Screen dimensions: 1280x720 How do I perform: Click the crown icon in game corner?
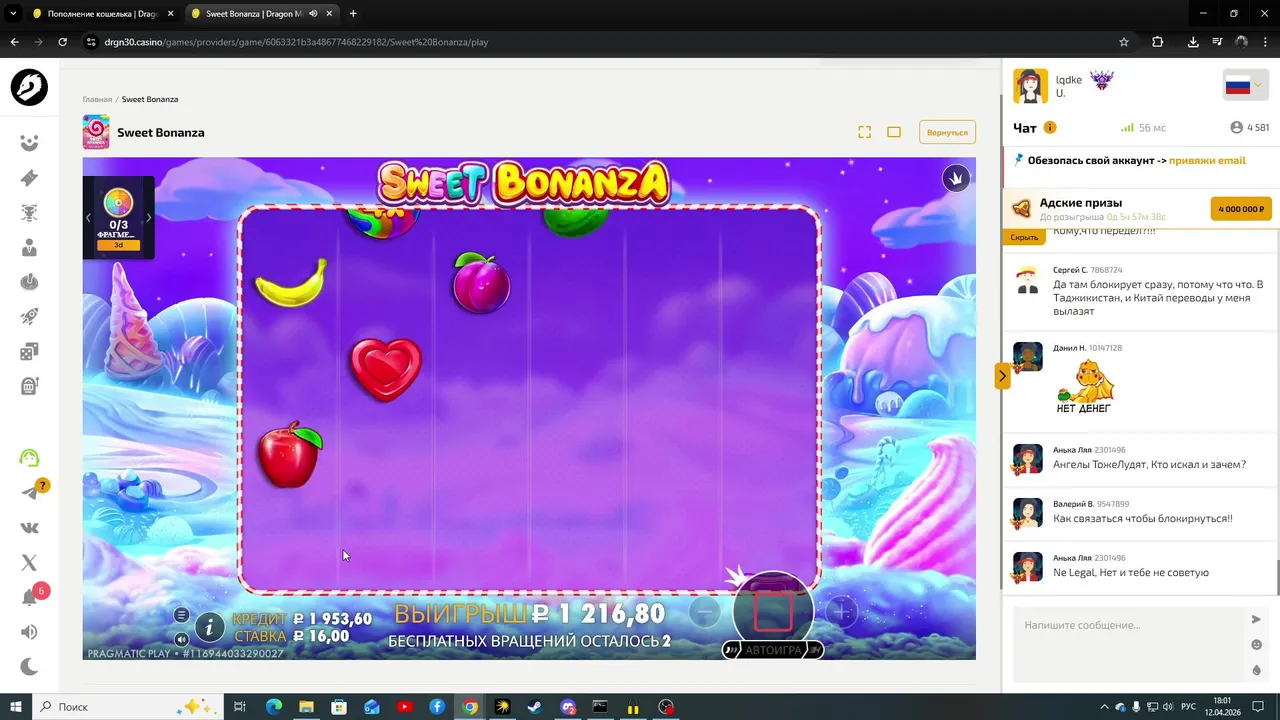coord(956,179)
